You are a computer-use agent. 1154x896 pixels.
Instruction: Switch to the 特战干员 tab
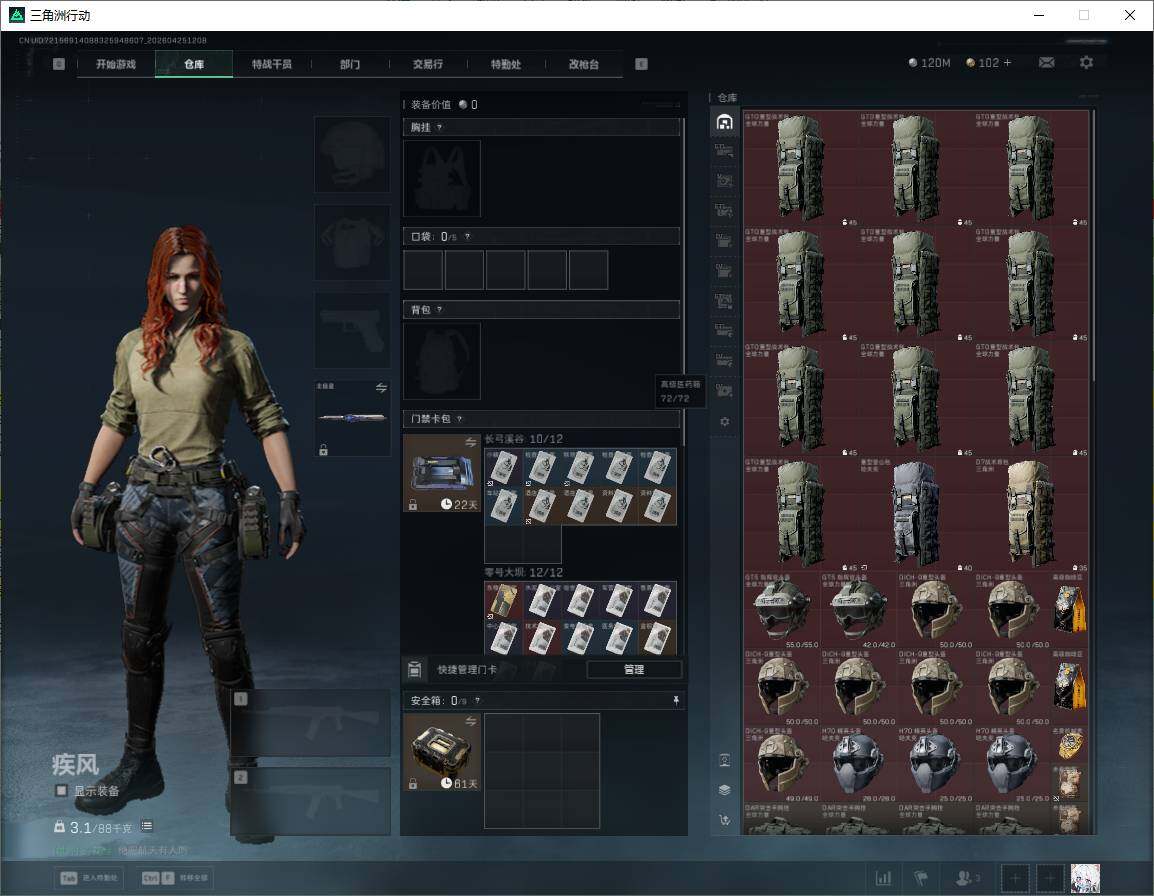tap(272, 64)
